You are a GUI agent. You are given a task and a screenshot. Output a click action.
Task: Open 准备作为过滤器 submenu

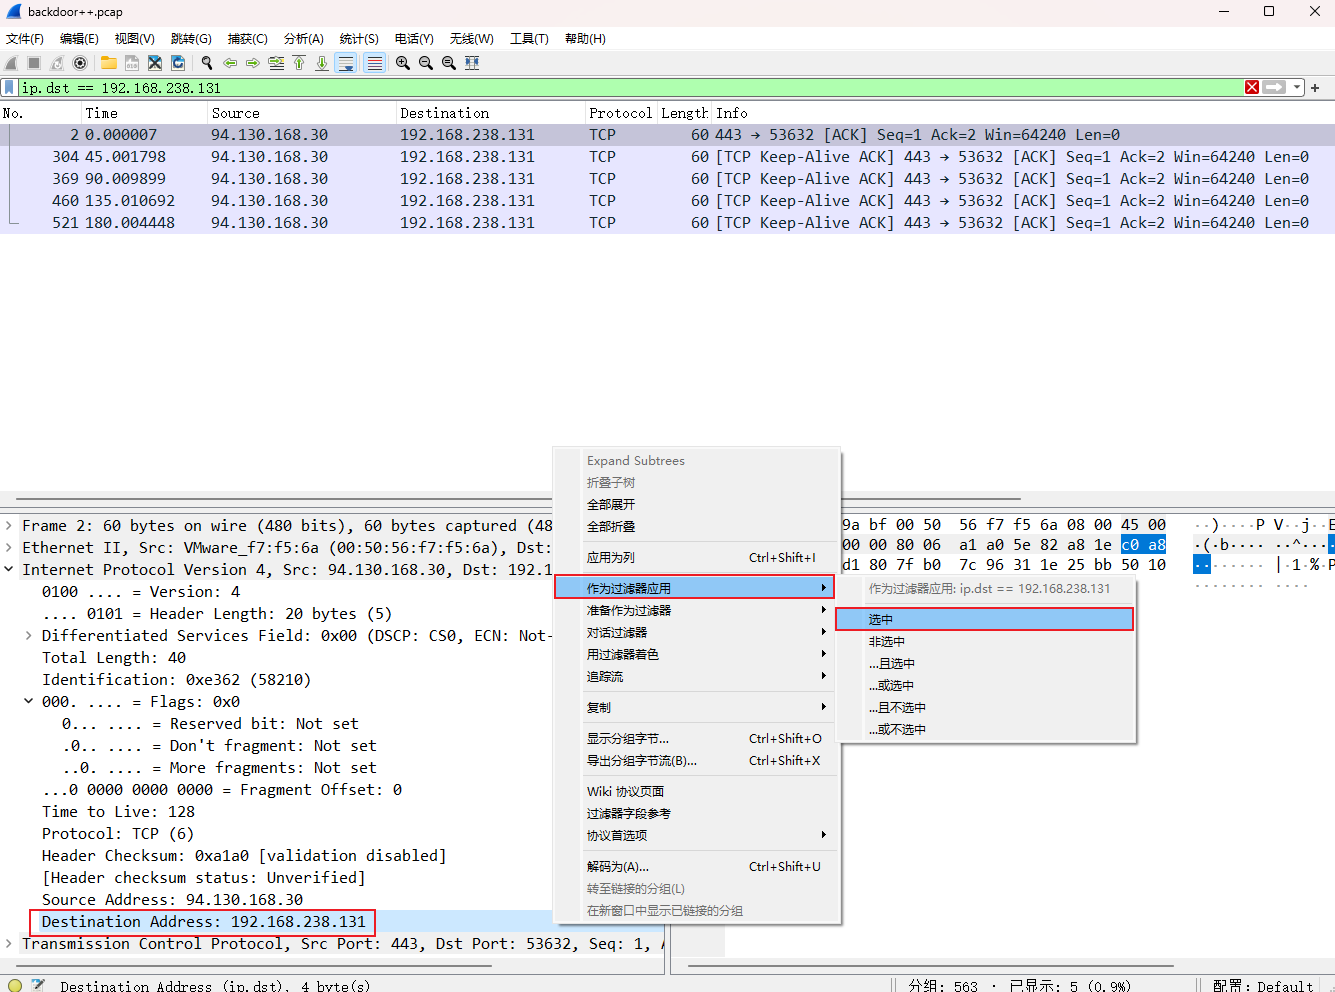coord(695,610)
